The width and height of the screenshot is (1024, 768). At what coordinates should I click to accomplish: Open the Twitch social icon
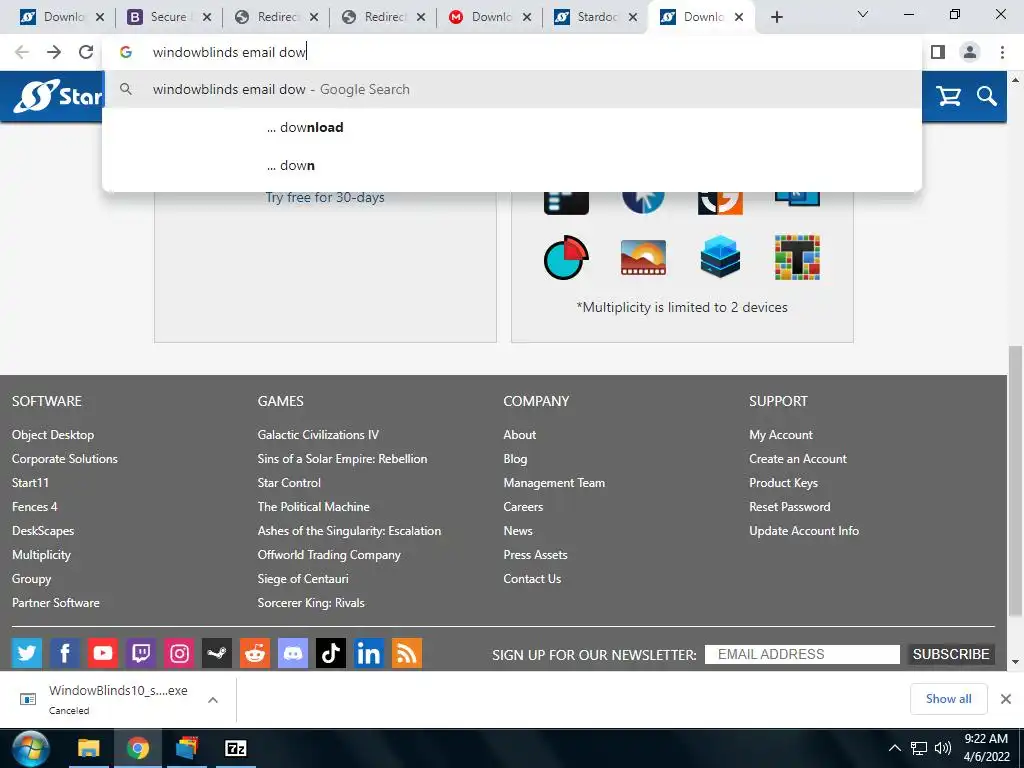tap(140, 653)
